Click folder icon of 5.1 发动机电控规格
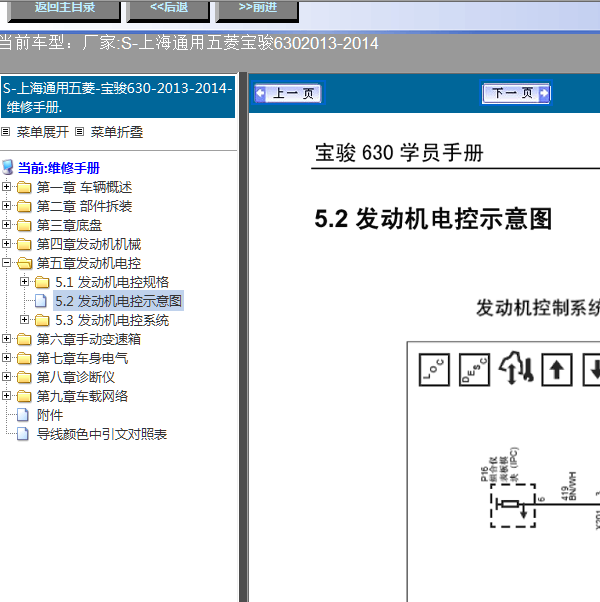 coord(42,282)
